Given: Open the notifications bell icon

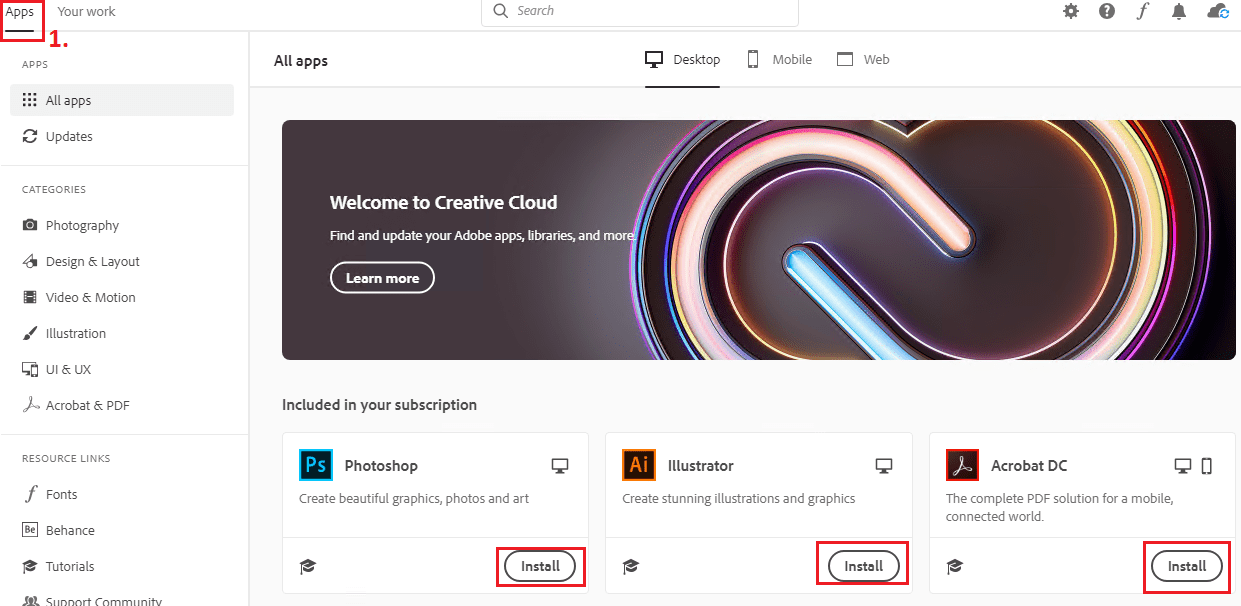Looking at the screenshot, I should tap(1179, 11).
